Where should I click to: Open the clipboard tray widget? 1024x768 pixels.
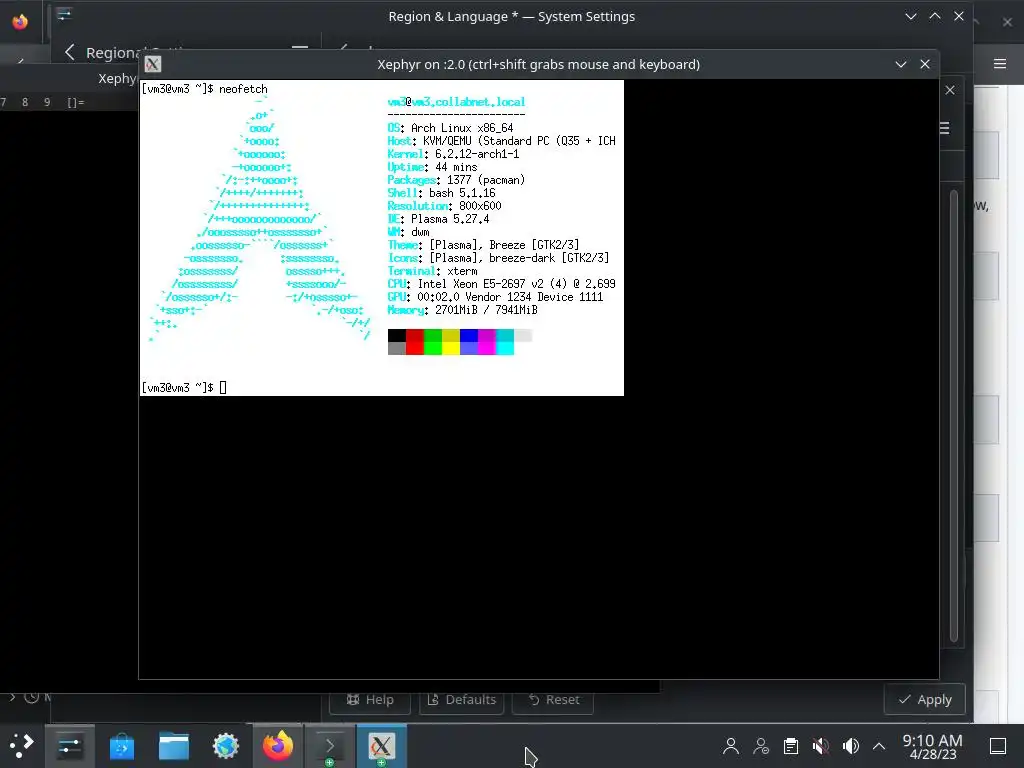[791, 746]
